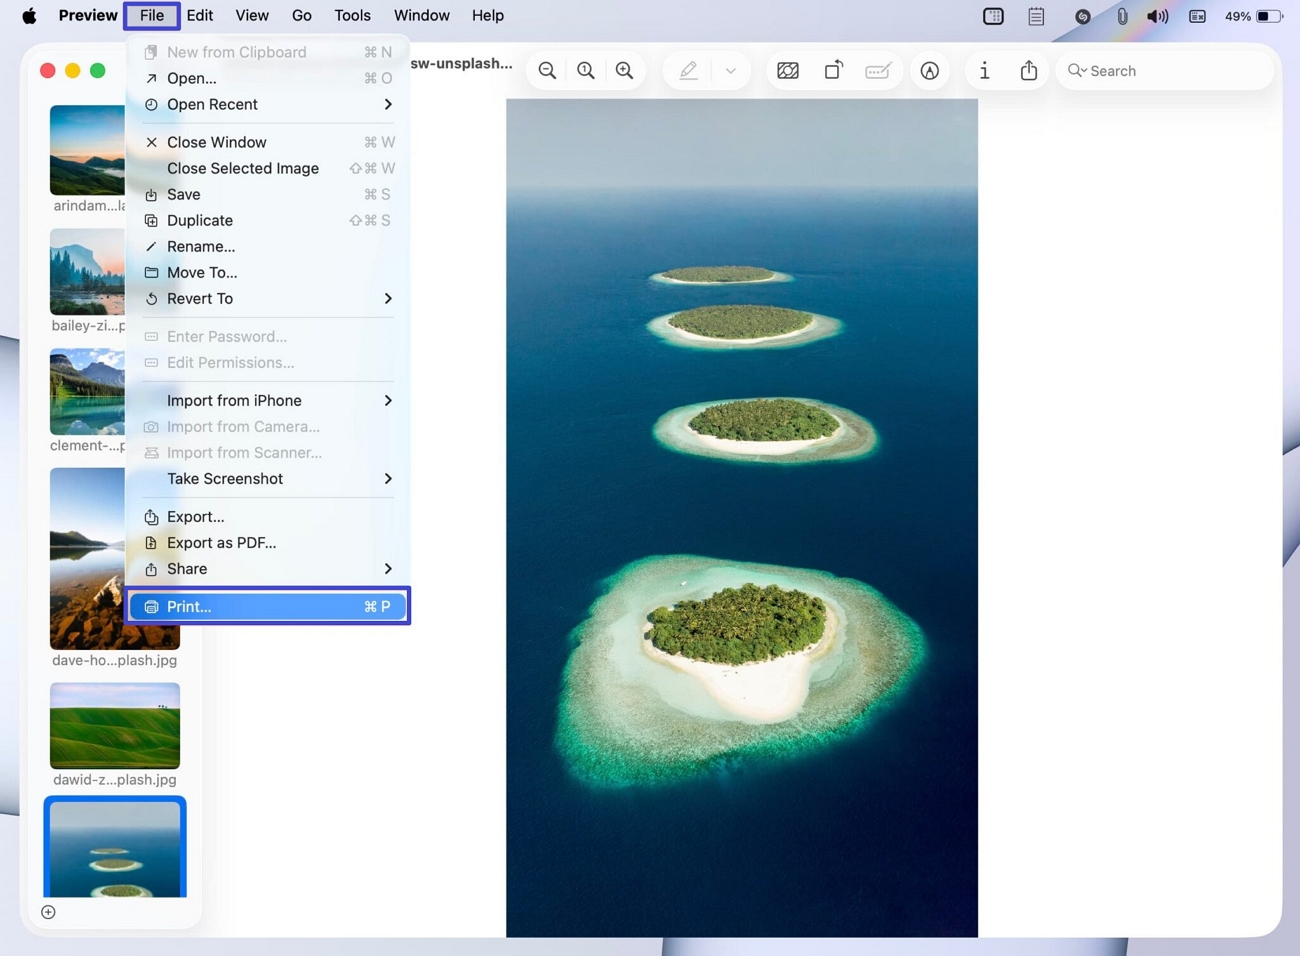The width and height of the screenshot is (1300, 956).
Task: Choose Duplicate from the File menu
Action: (268, 220)
